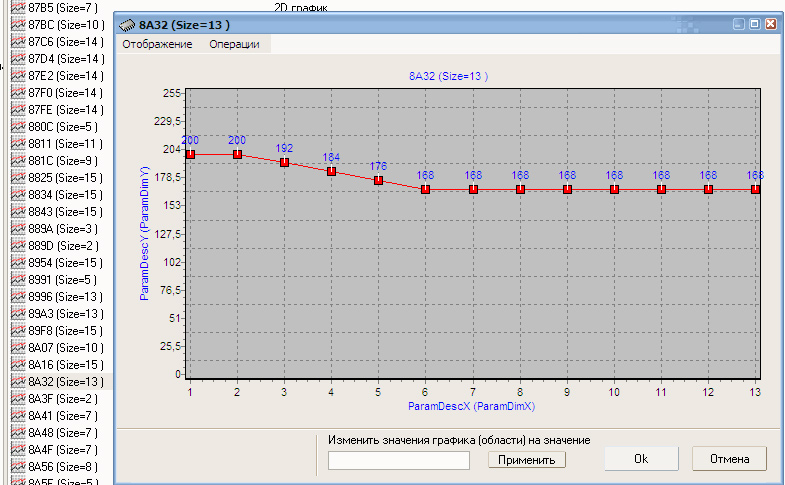Click the graph icon next to 8A56
This screenshot has width=785, height=485.
pyautogui.click(x=17, y=467)
